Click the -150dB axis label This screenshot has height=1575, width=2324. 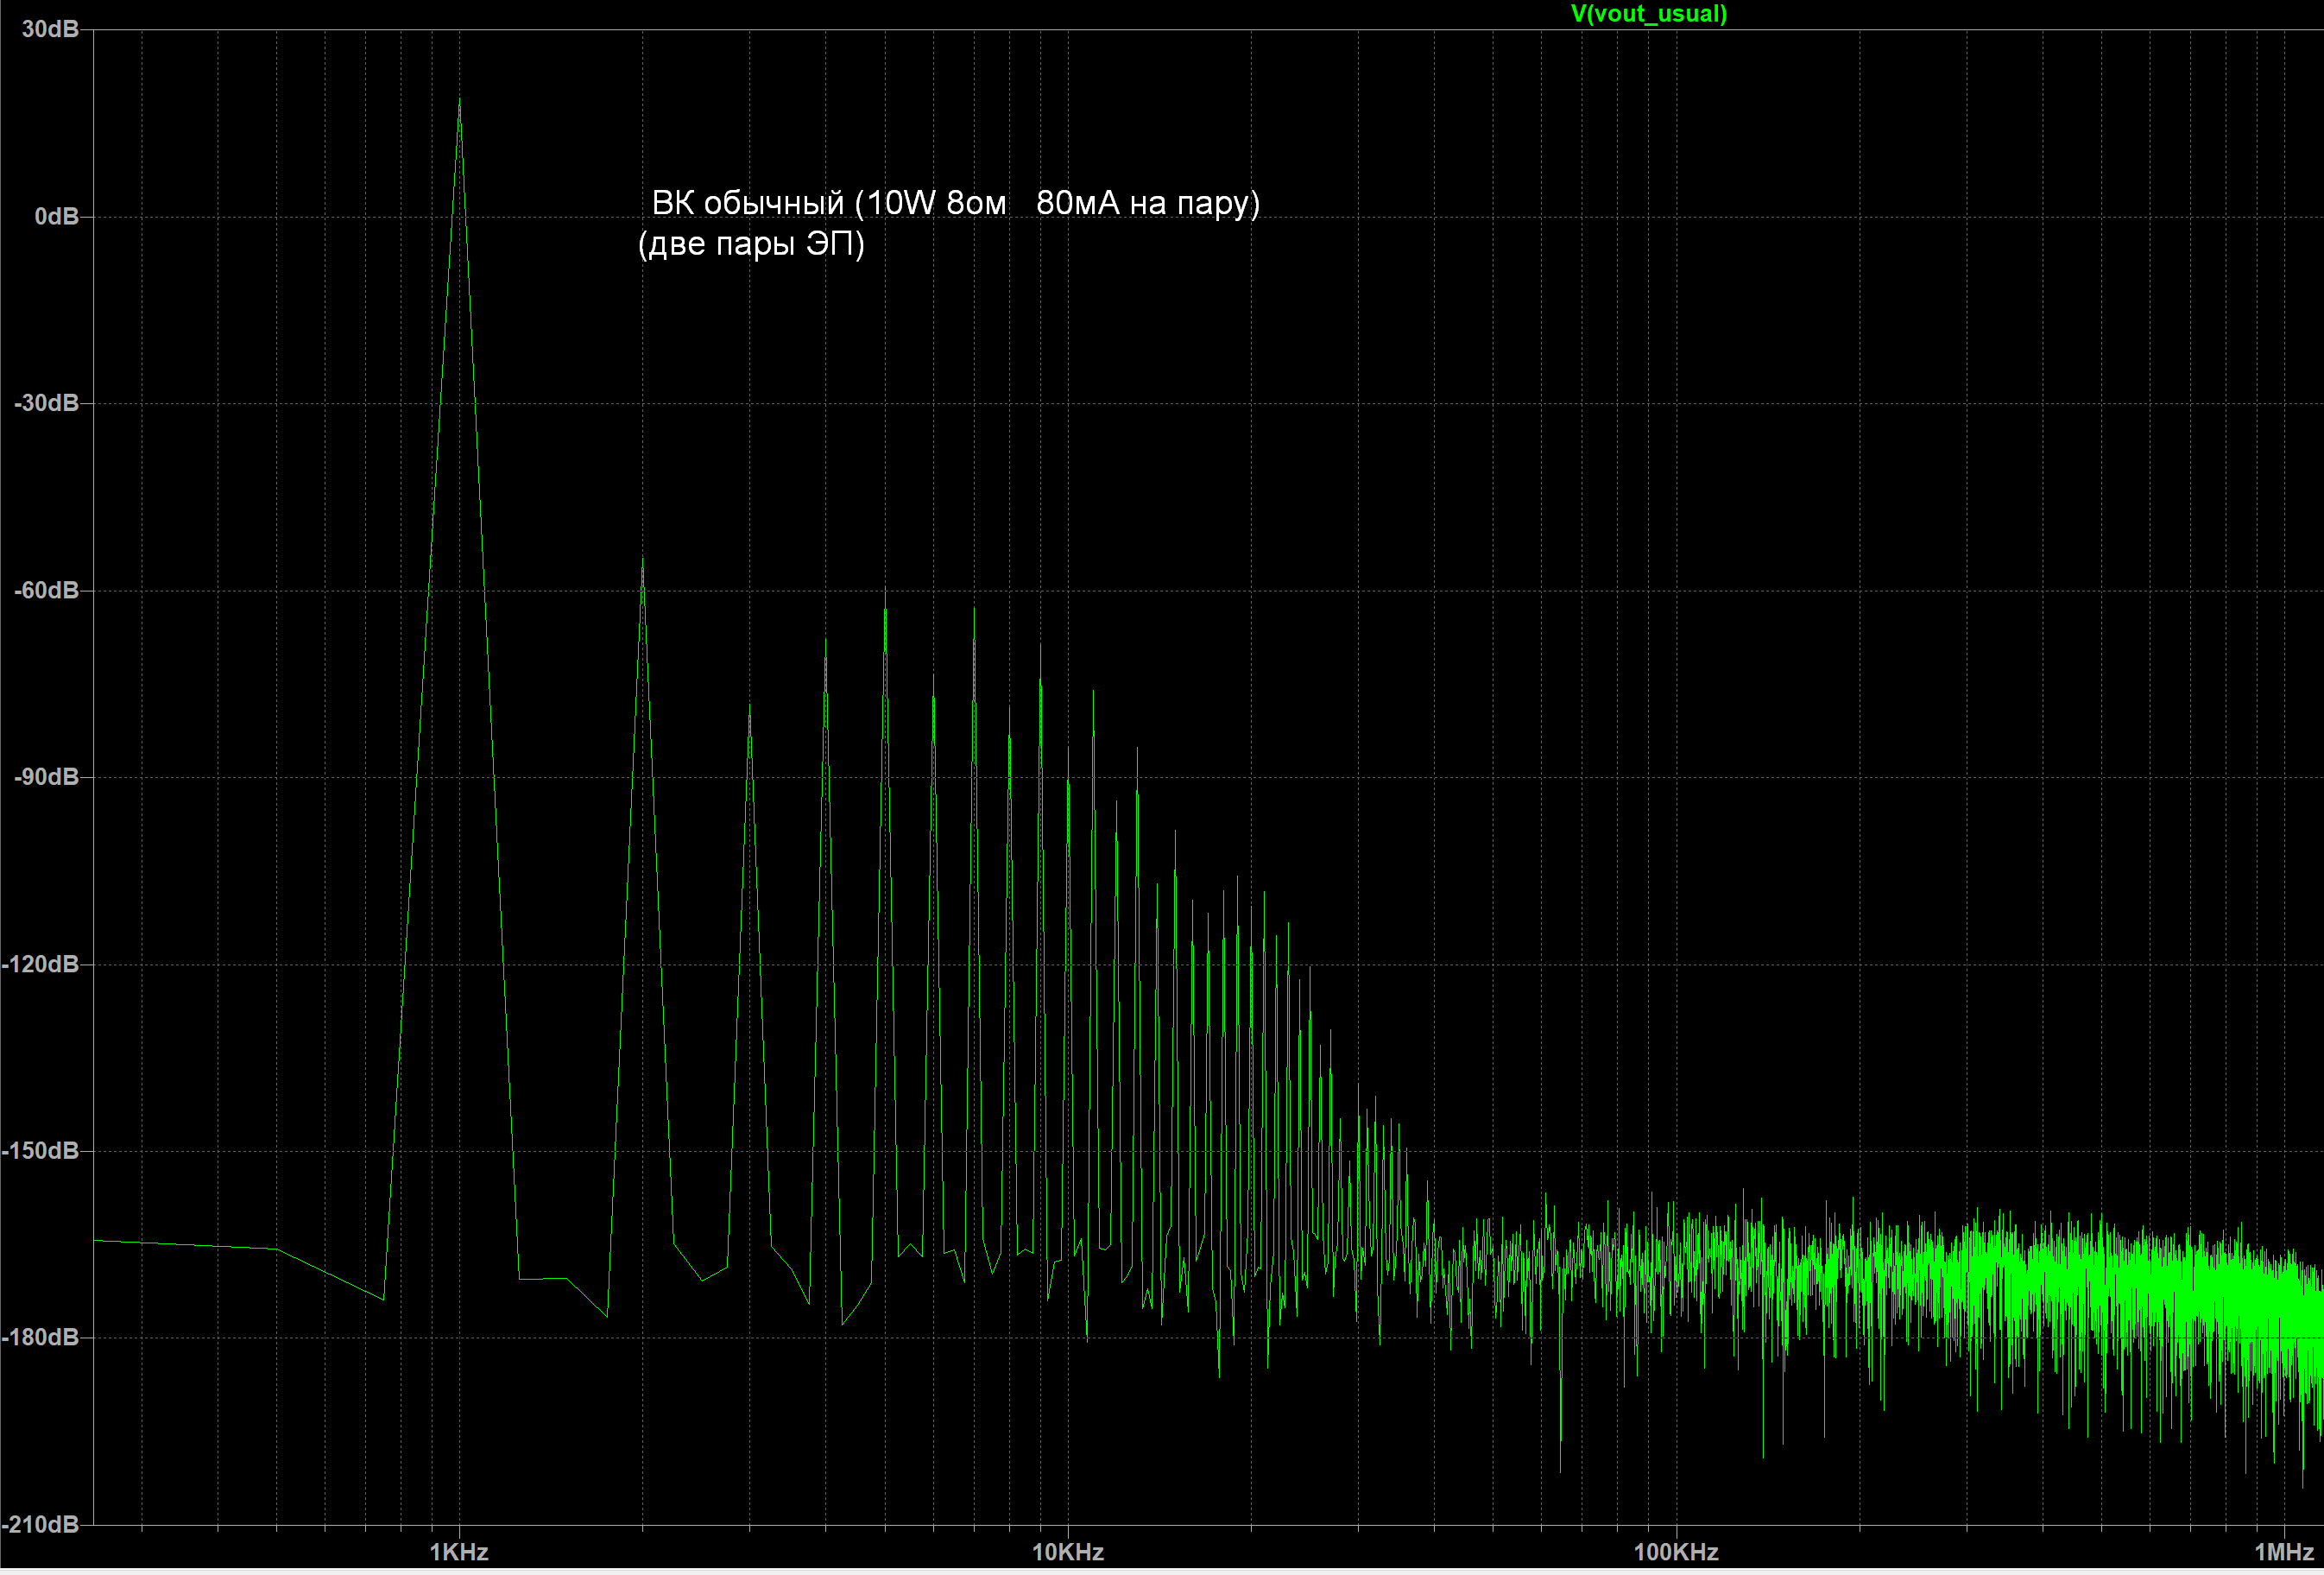[x=40, y=1151]
